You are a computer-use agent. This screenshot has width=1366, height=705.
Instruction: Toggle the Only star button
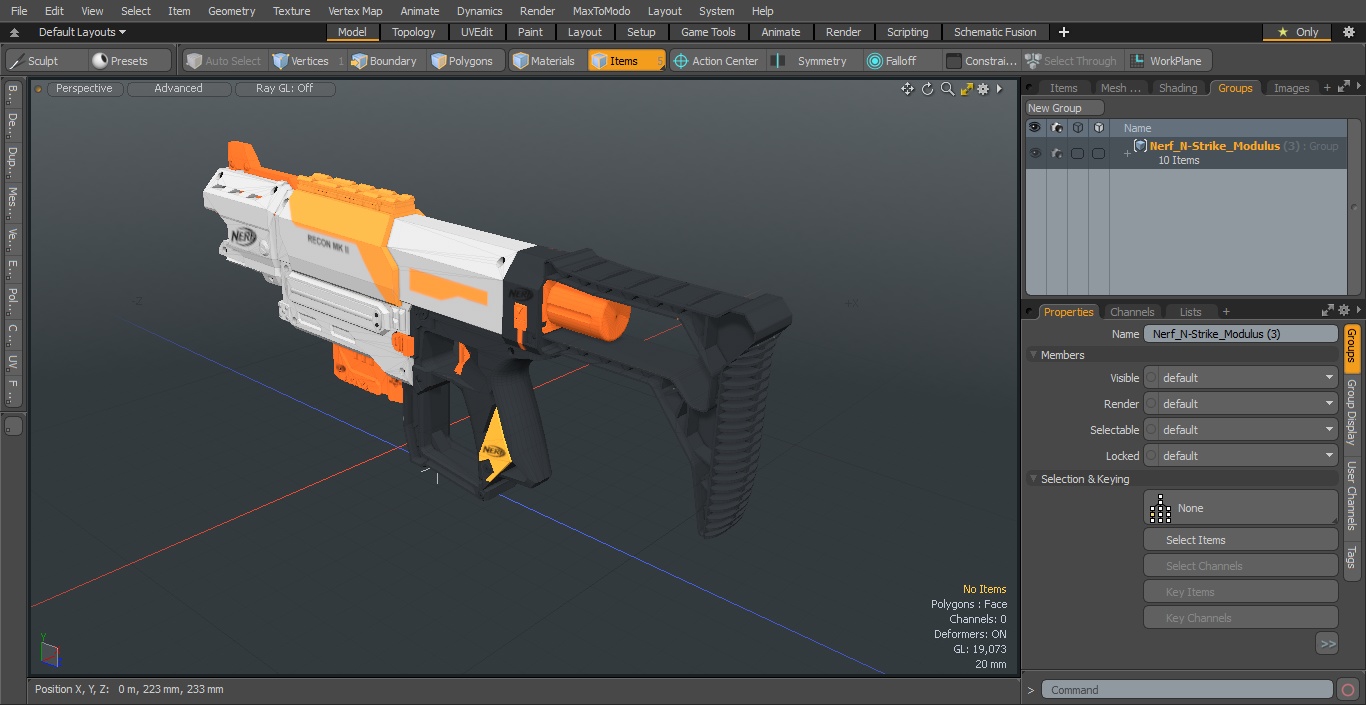coord(1297,32)
